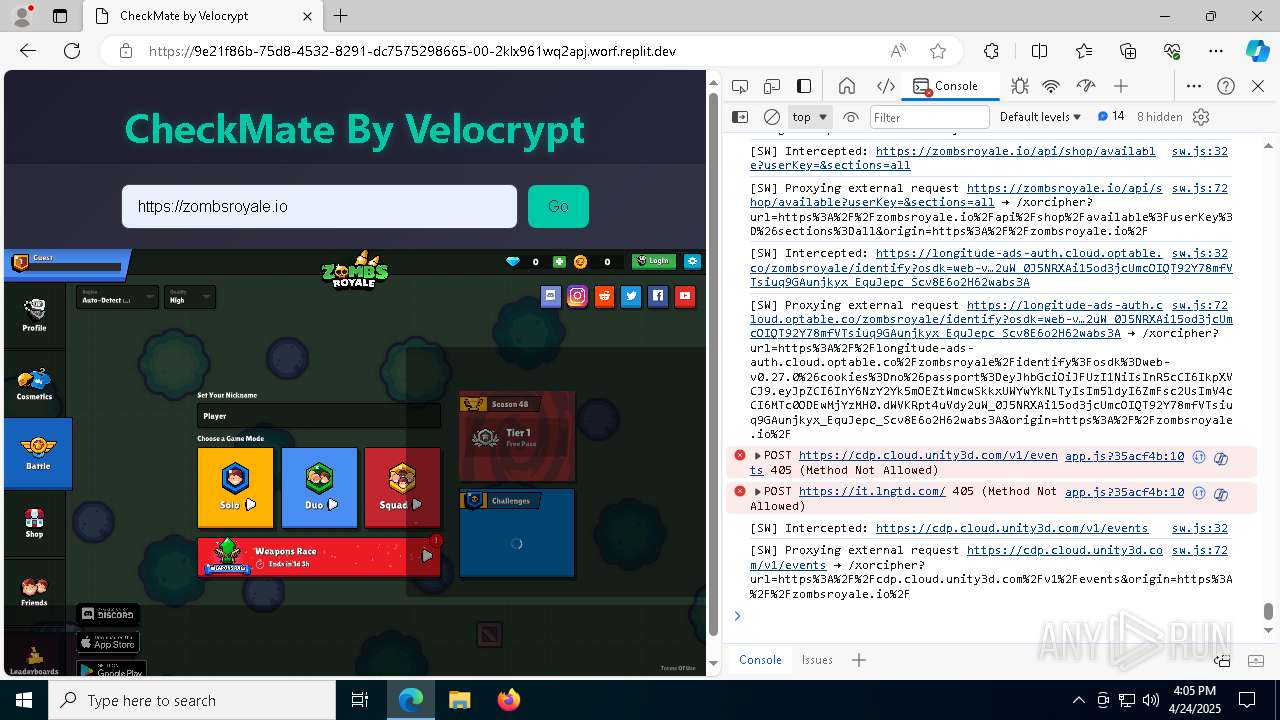Add a drawer tool with plus

[x=858, y=659]
